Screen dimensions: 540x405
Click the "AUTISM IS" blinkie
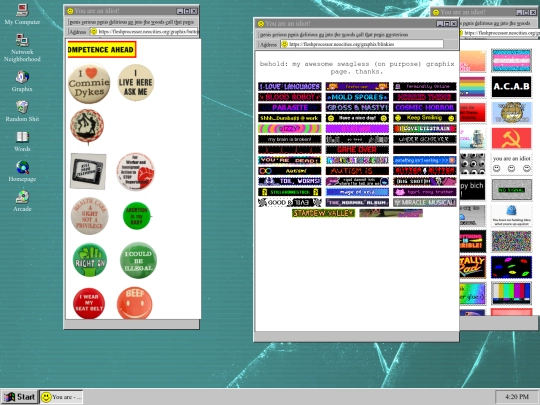click(357, 171)
